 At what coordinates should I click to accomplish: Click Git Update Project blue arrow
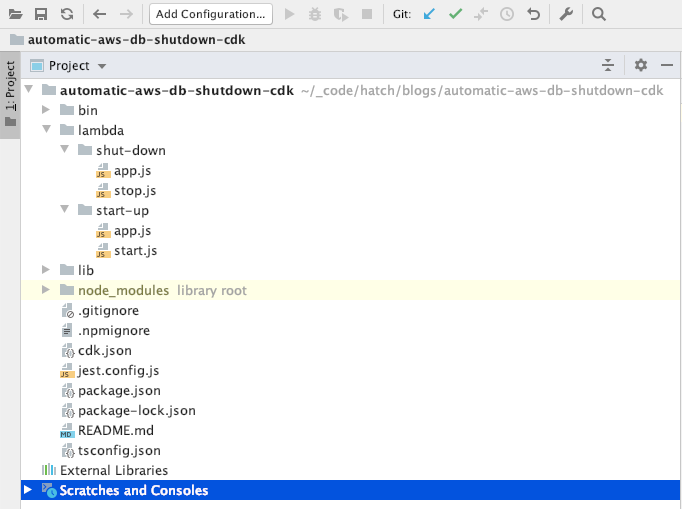(429, 14)
